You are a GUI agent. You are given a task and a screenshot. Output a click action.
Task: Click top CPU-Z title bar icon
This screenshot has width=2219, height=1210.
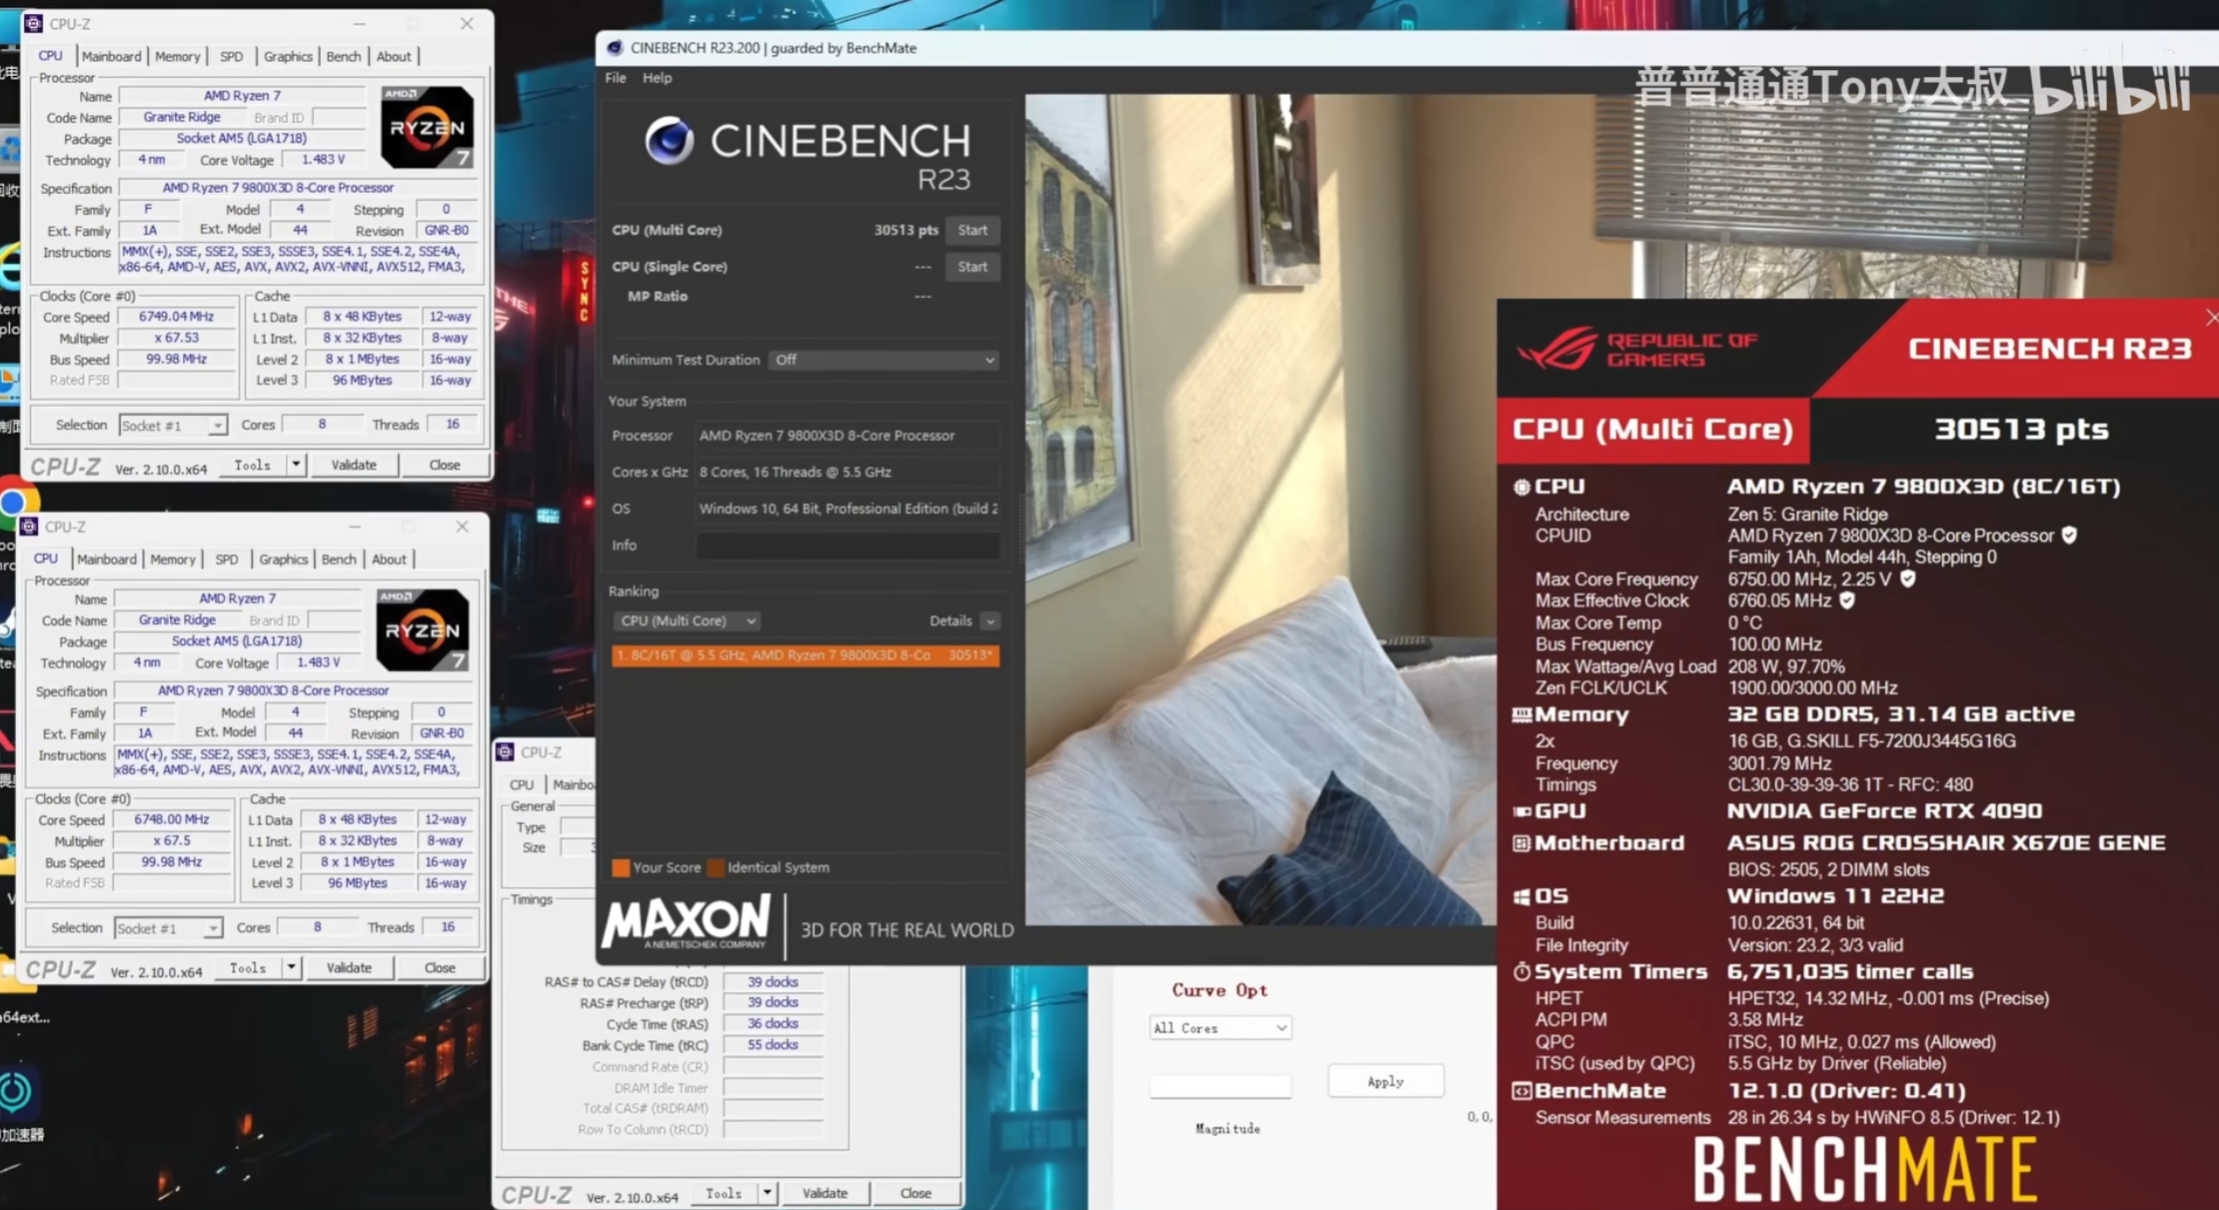[33, 23]
